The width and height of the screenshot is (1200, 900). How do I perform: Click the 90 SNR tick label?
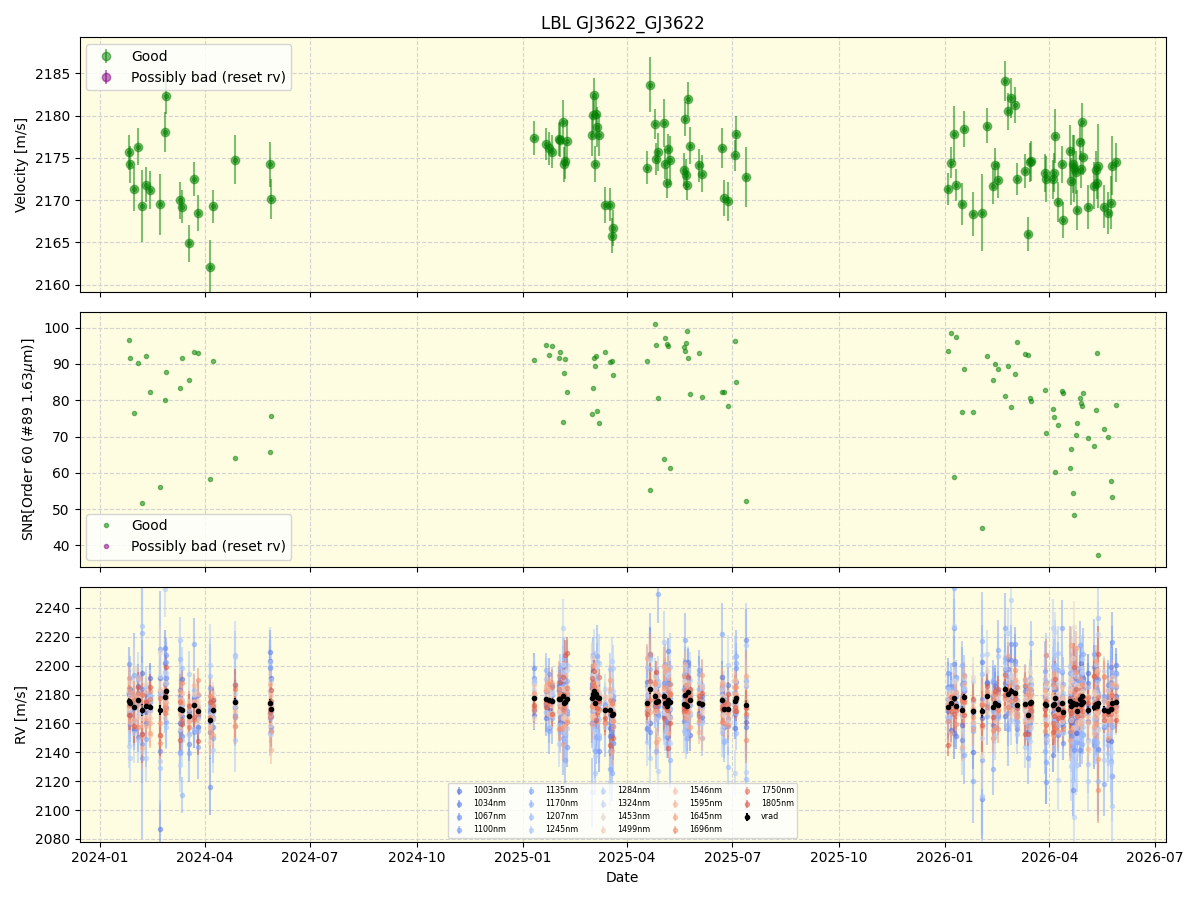click(63, 364)
